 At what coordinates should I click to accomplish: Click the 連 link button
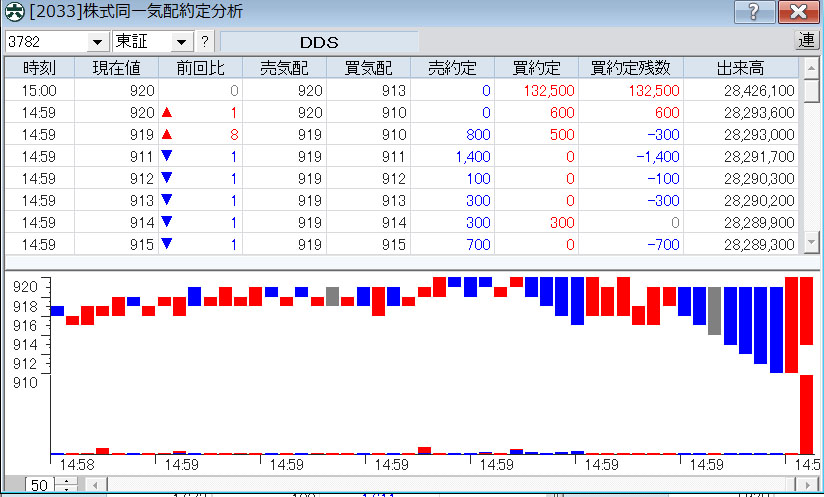coord(807,41)
